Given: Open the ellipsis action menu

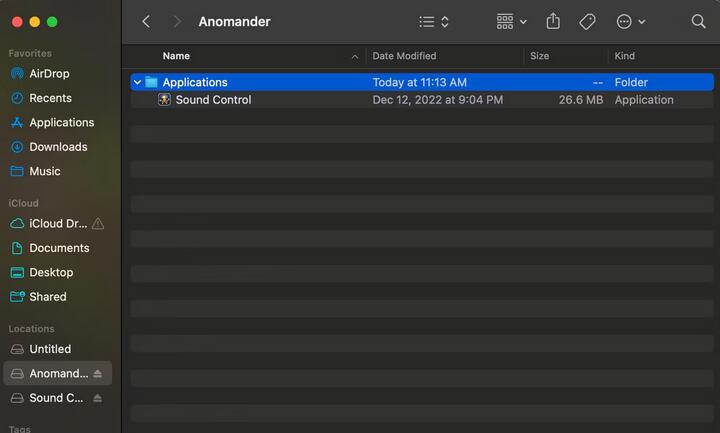Looking at the screenshot, I should 631,22.
